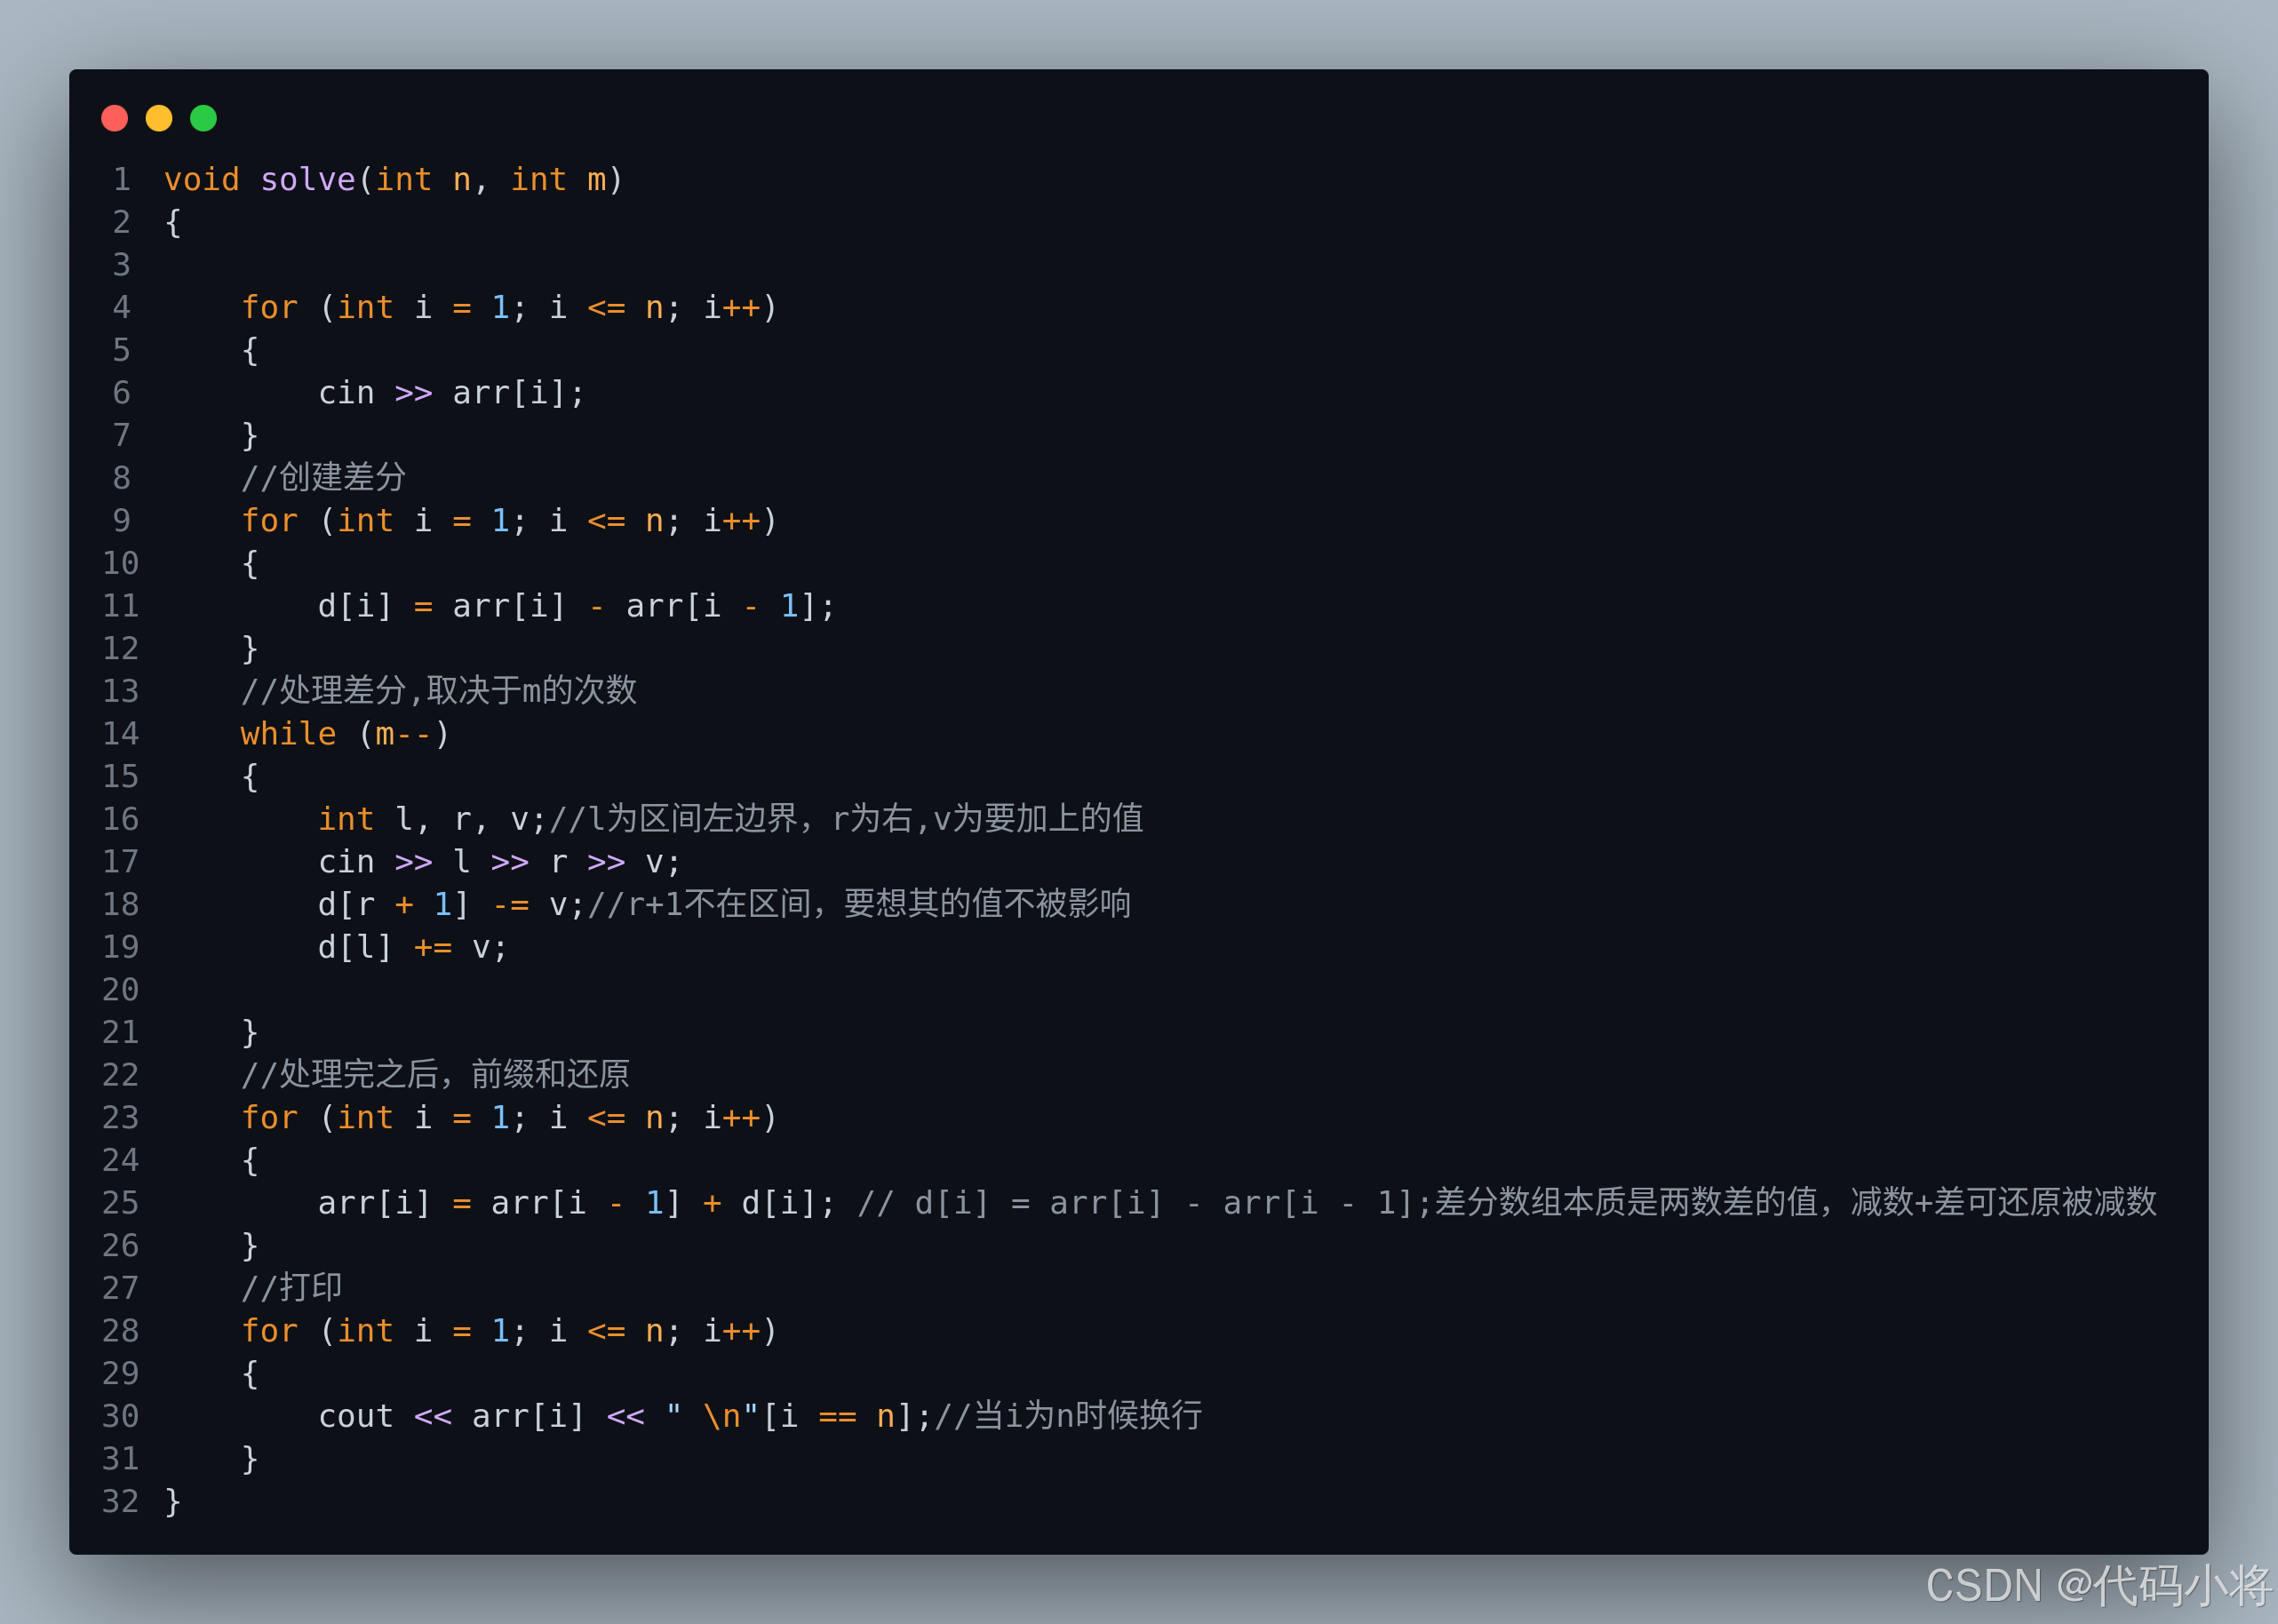Click the yellow minimize dot
The height and width of the screenshot is (1624, 2278).
159,118
